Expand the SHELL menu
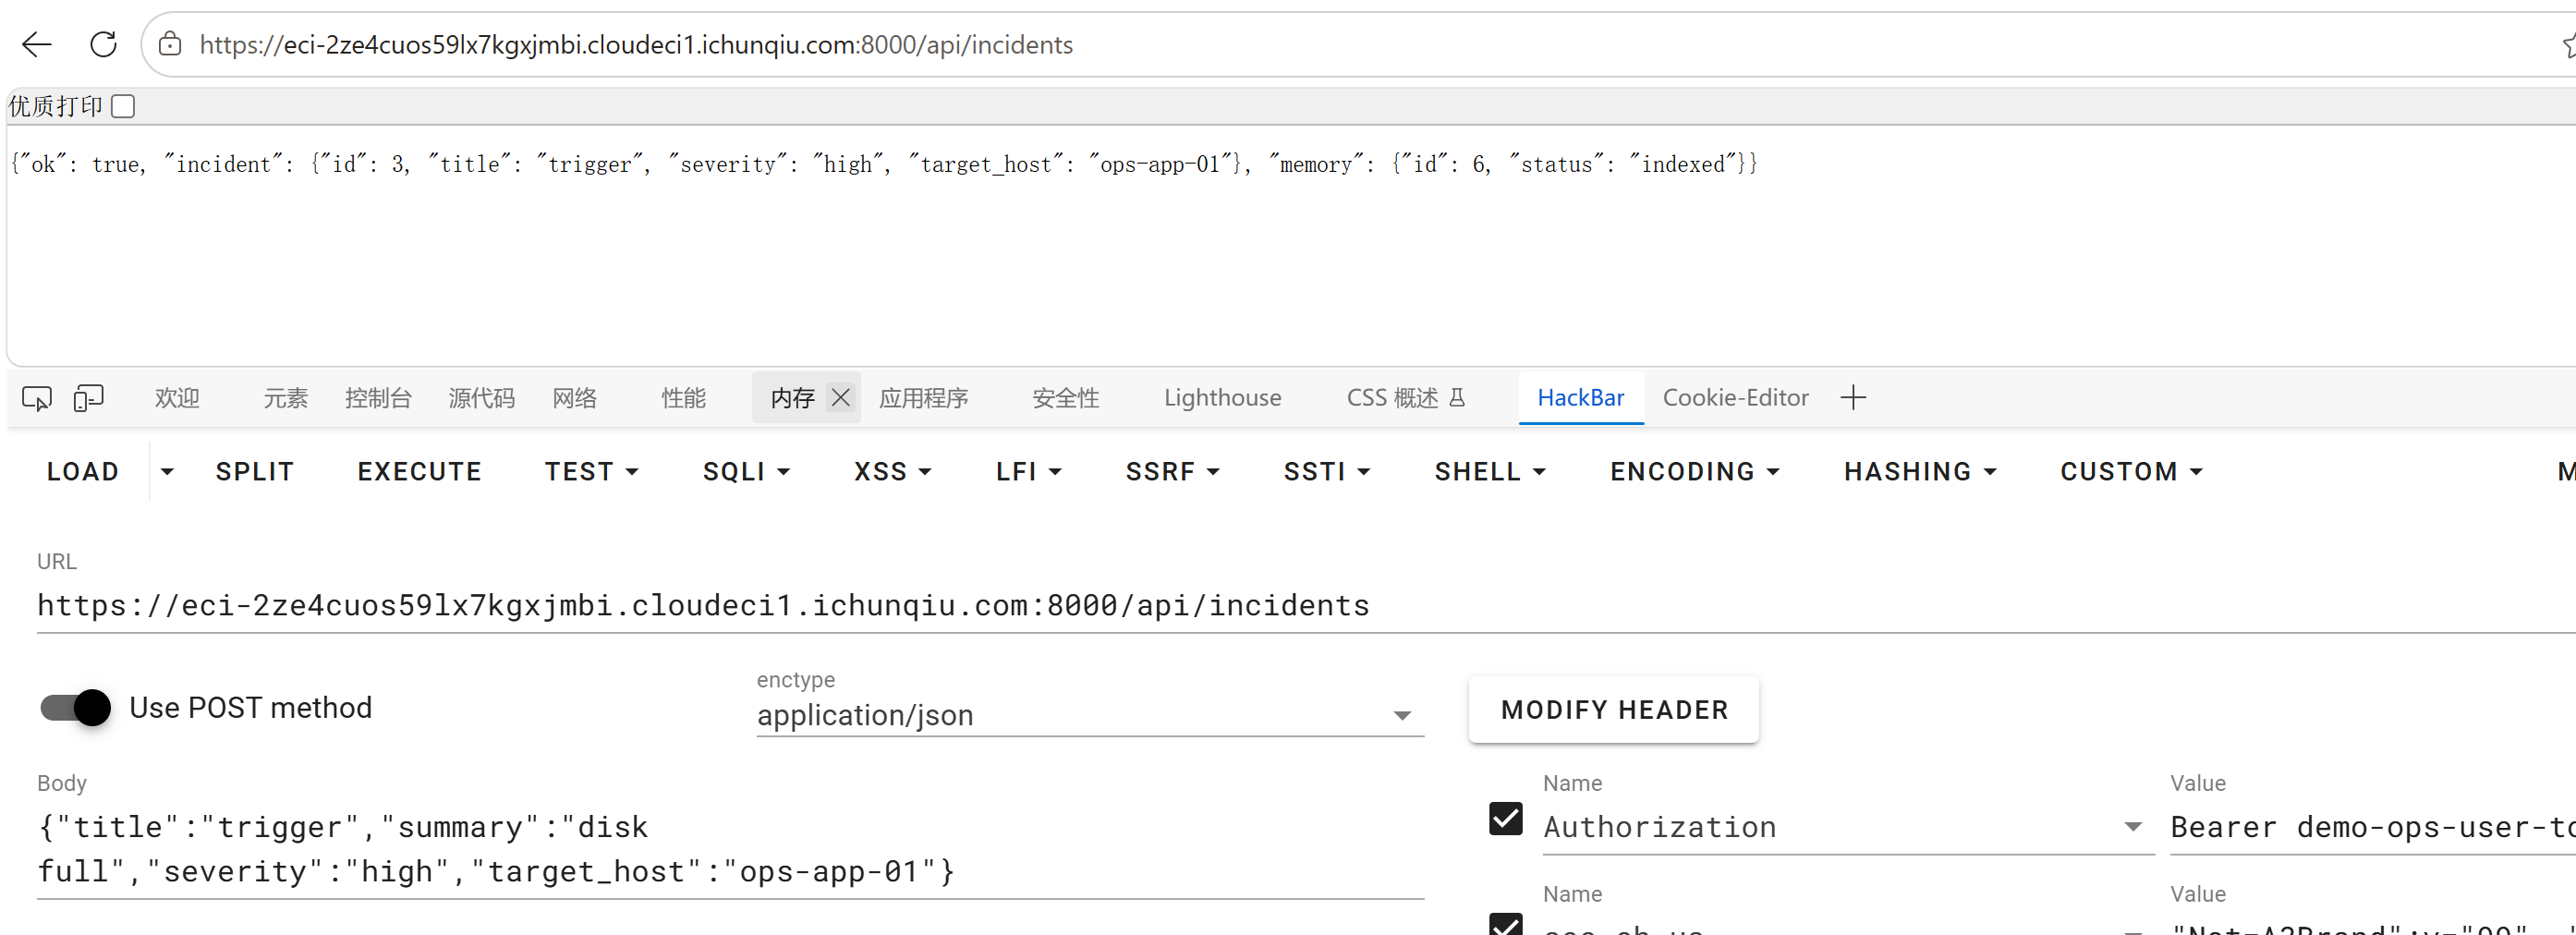The image size is (2576, 935). (x=1490, y=471)
